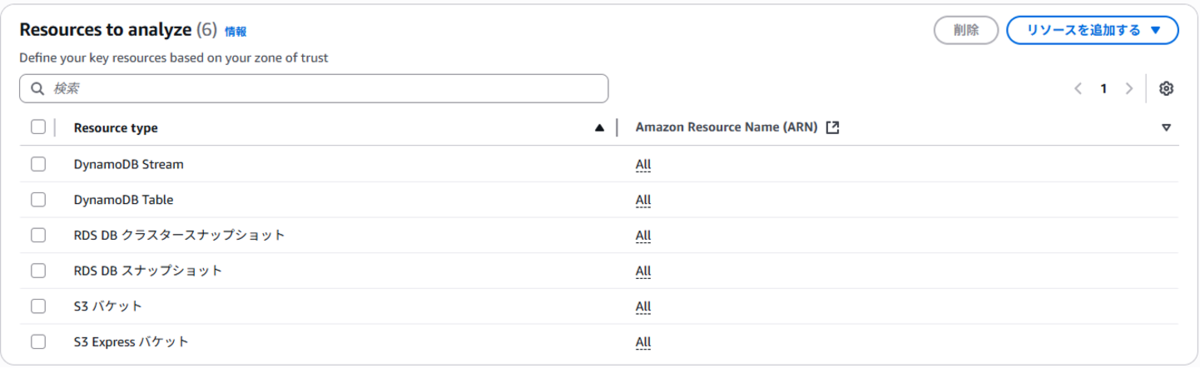The image size is (1200, 373).
Task: Check the DynamoDB Stream row
Action: (x=38, y=164)
